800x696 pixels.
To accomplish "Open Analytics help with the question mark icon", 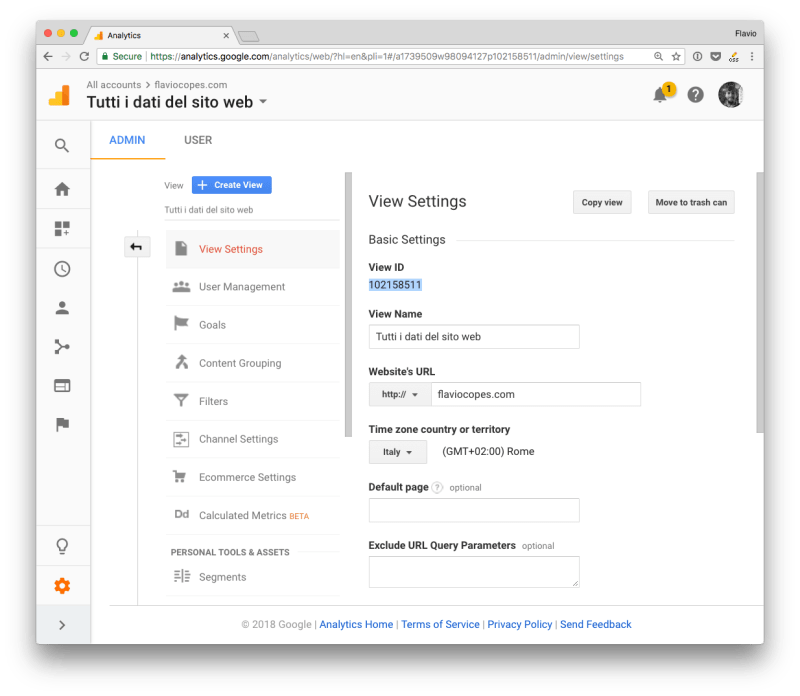I will (694, 95).
